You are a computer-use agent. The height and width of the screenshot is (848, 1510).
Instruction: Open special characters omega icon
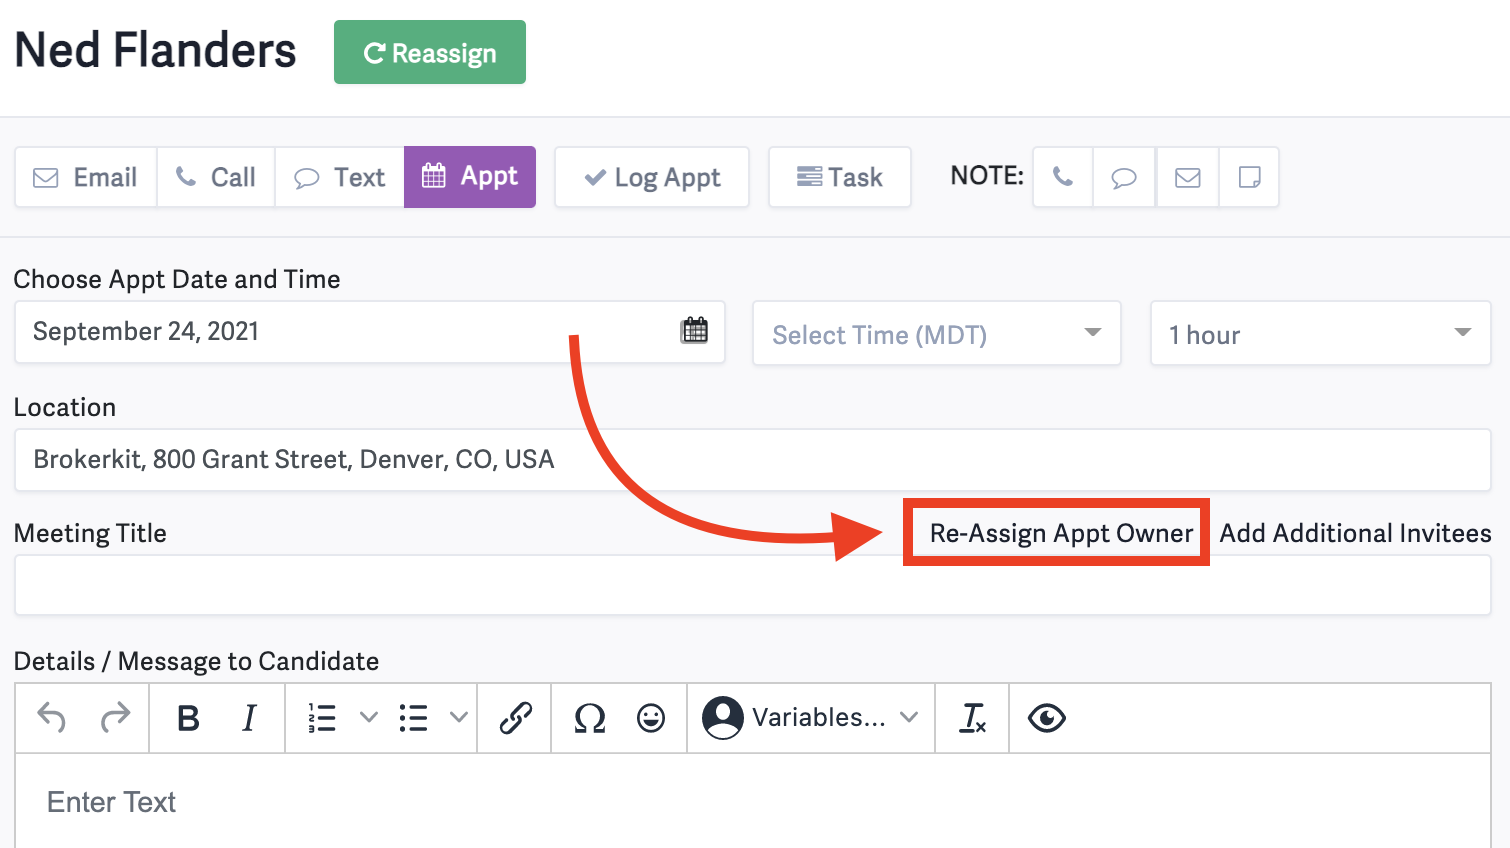(590, 718)
